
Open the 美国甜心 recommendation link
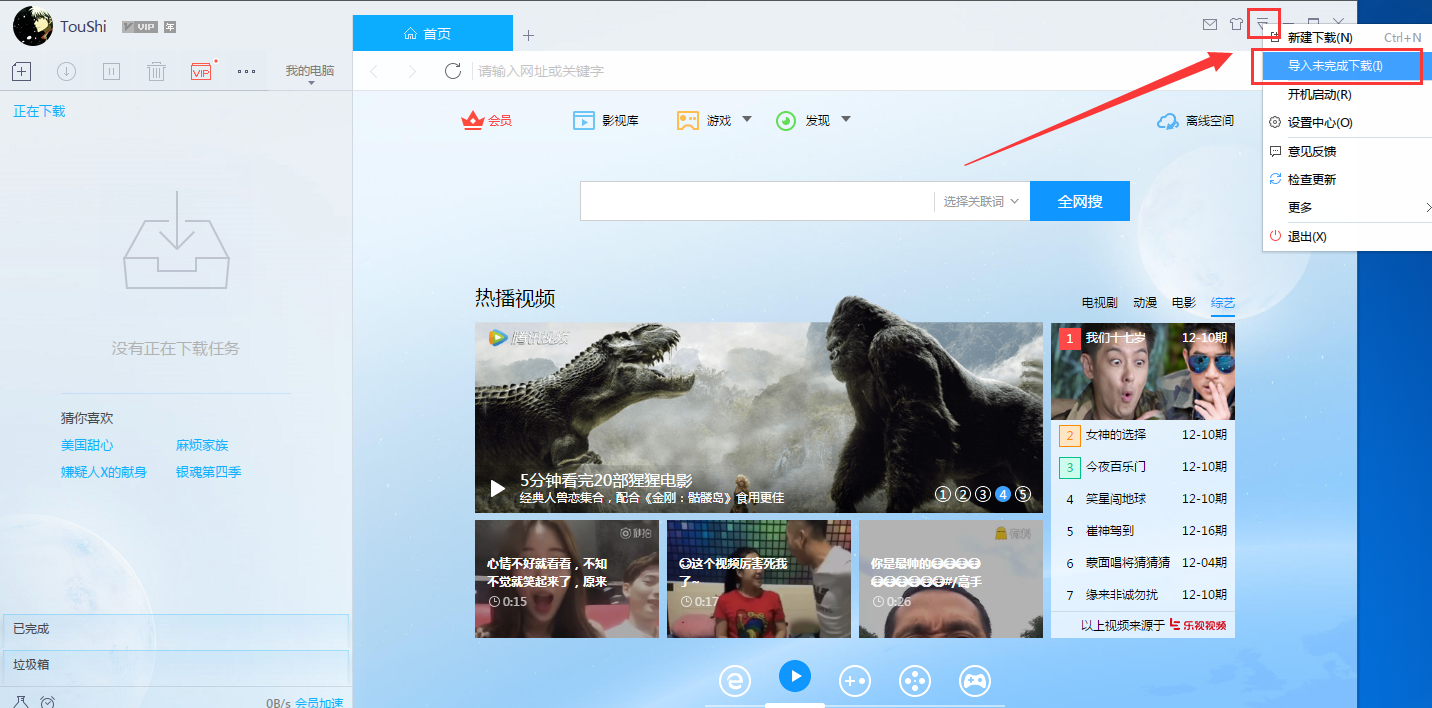(87, 445)
